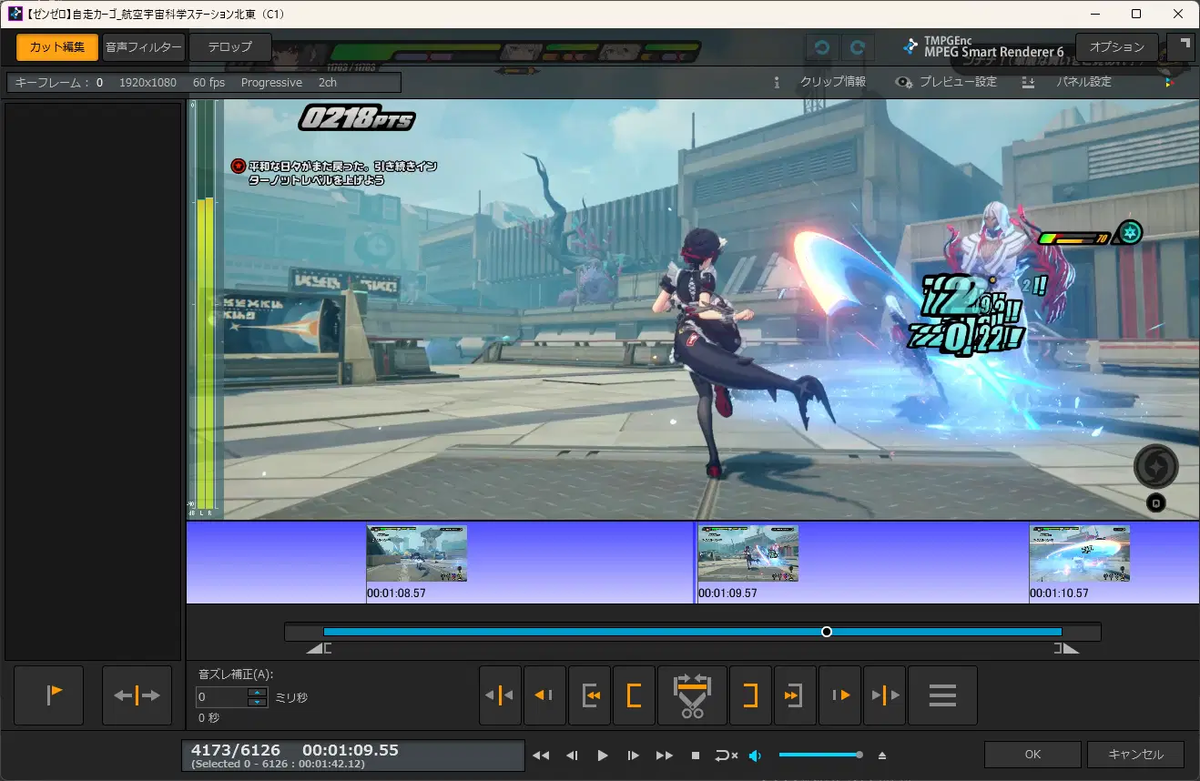The height and width of the screenshot is (781, 1200).
Task: Select the 00:01:08.57 thumbnail
Action: pos(417,554)
